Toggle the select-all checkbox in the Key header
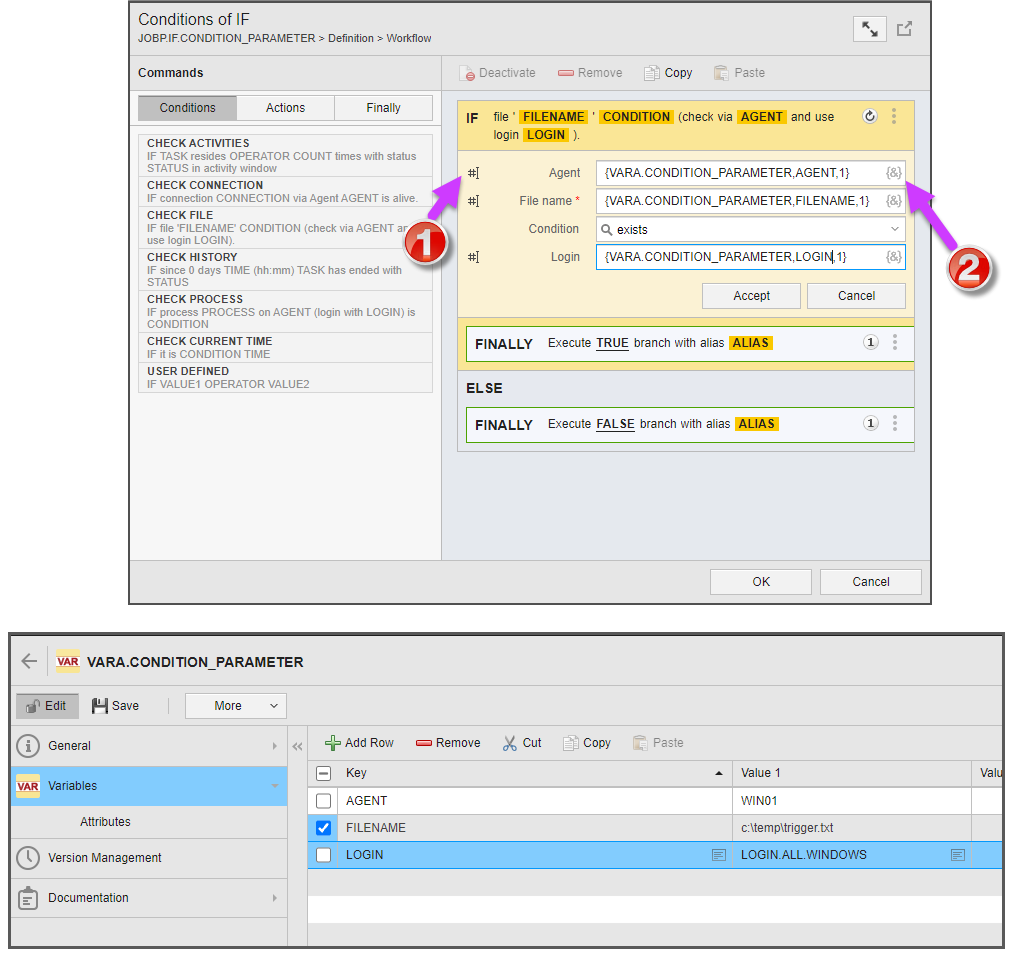Screen dimensions: 1021x955 pyautogui.click(x=322, y=773)
